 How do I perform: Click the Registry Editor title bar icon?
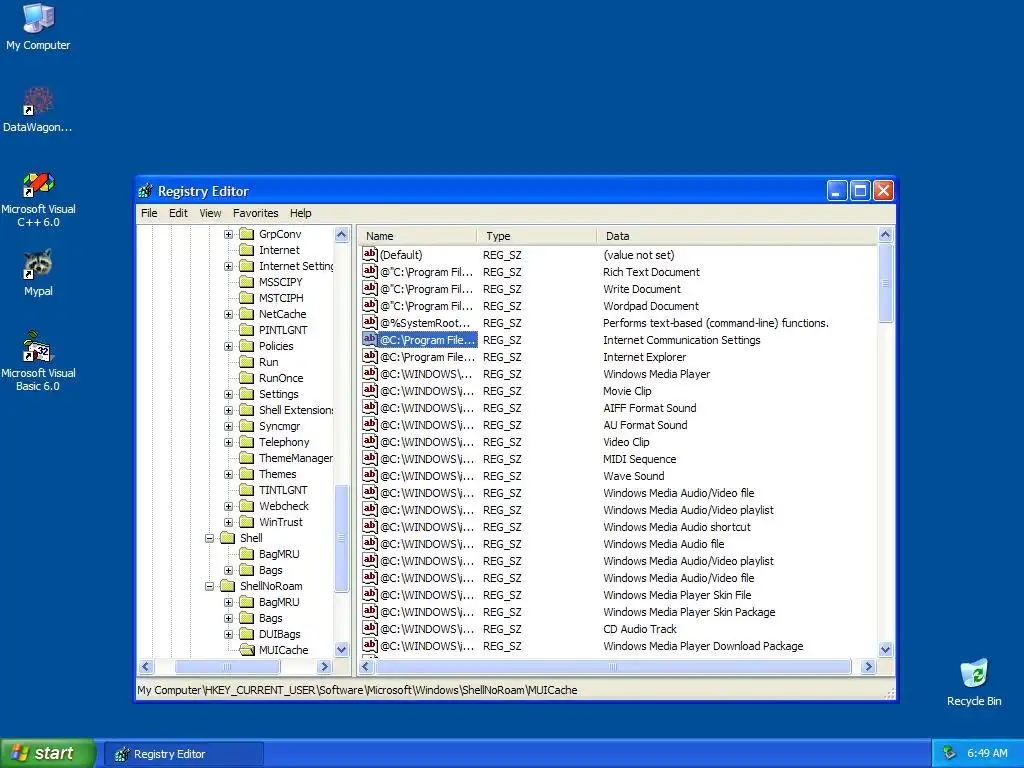(146, 191)
